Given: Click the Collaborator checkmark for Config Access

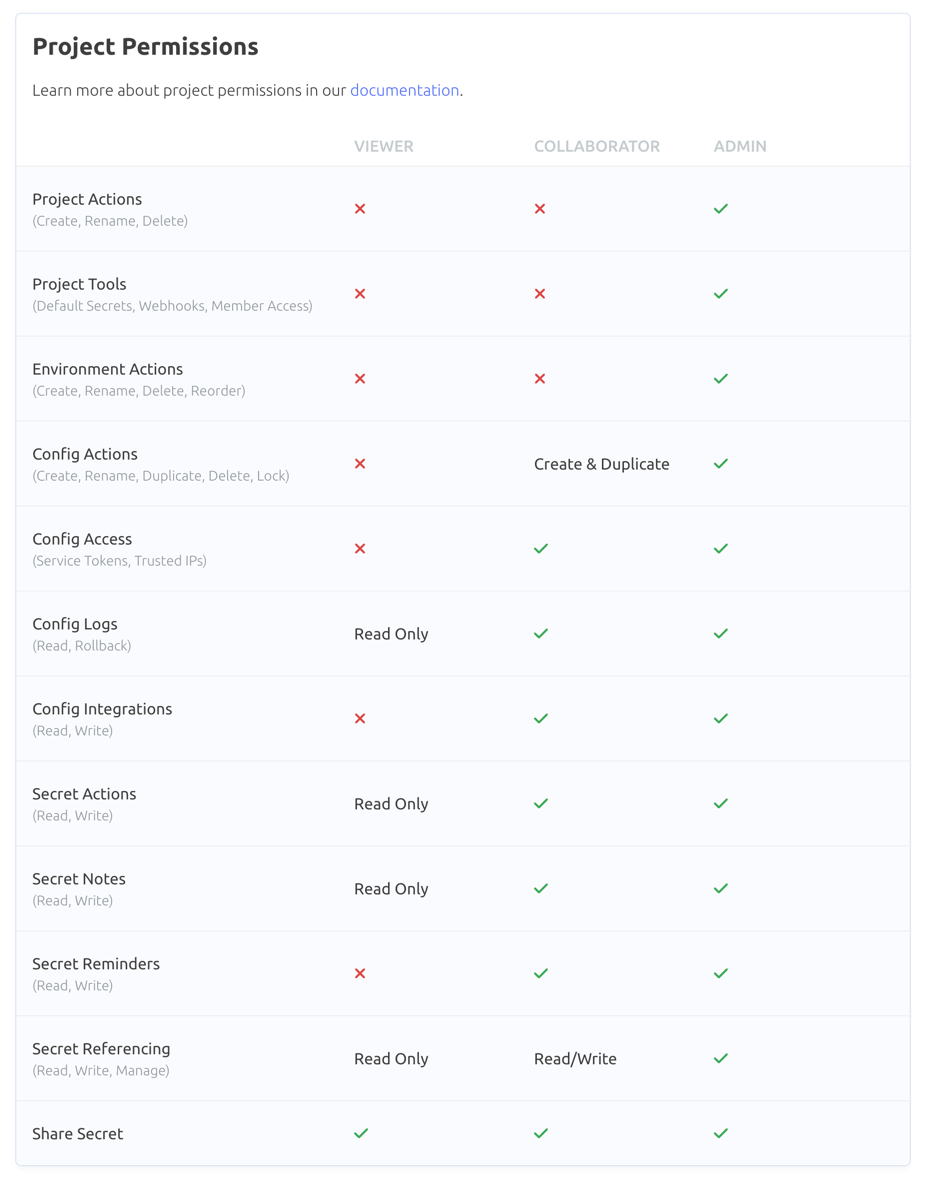Looking at the screenshot, I should 541,549.
